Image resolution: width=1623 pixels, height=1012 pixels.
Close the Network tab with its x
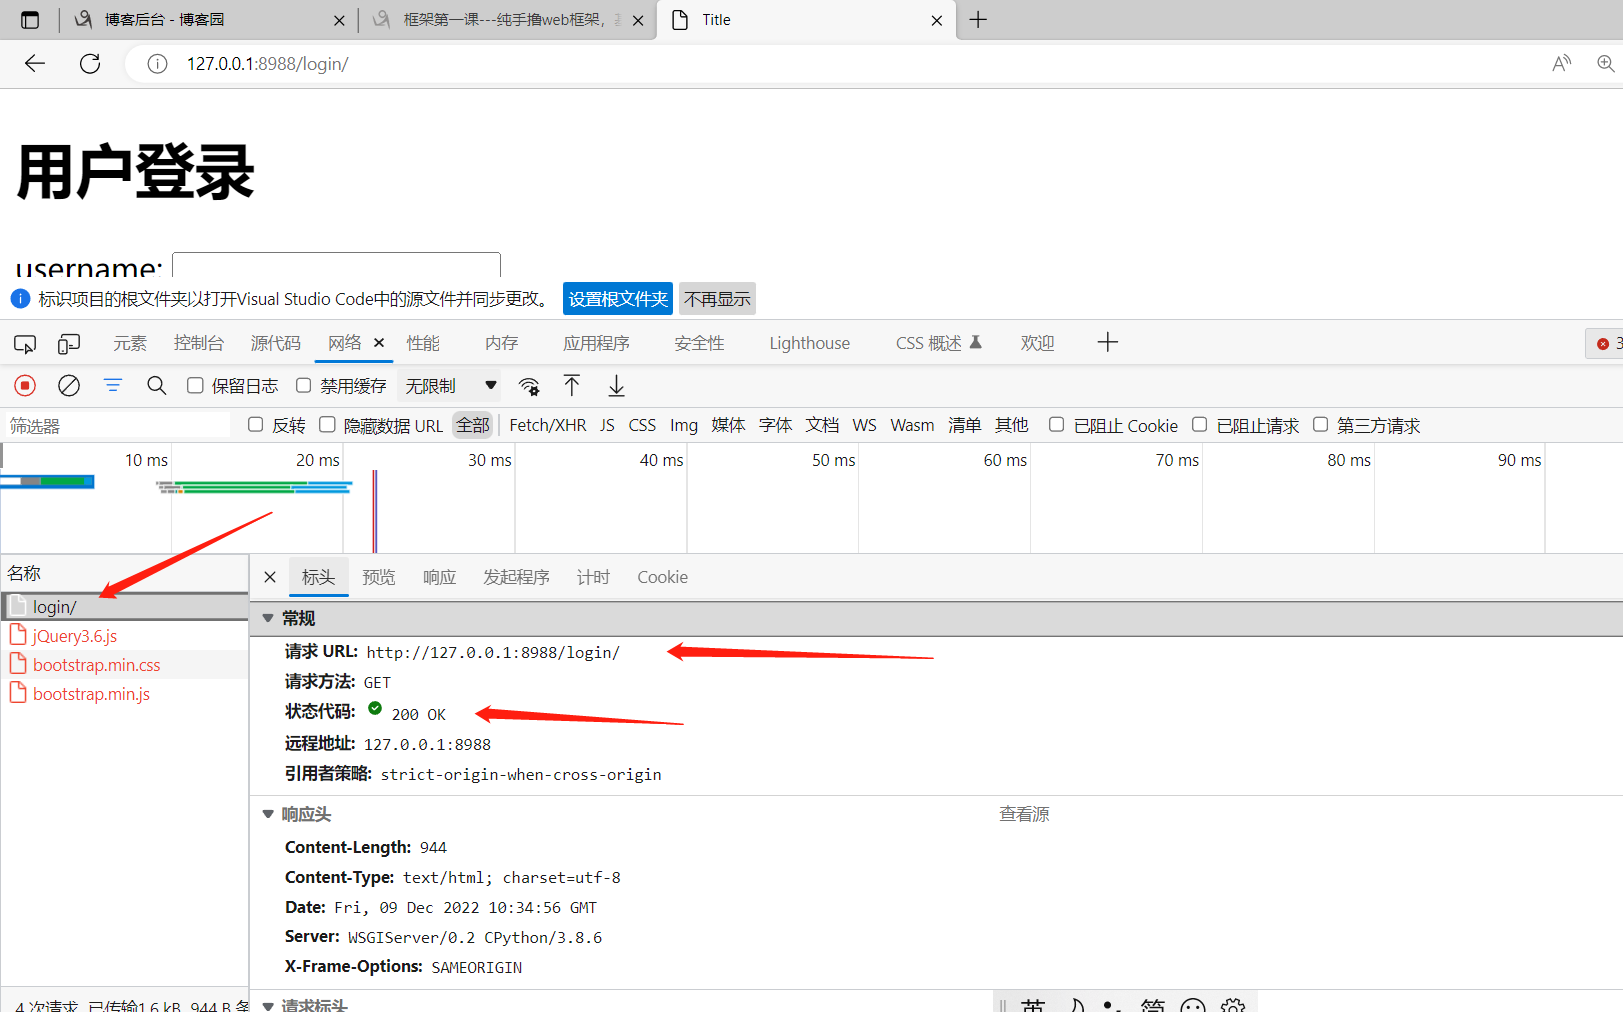pos(379,343)
